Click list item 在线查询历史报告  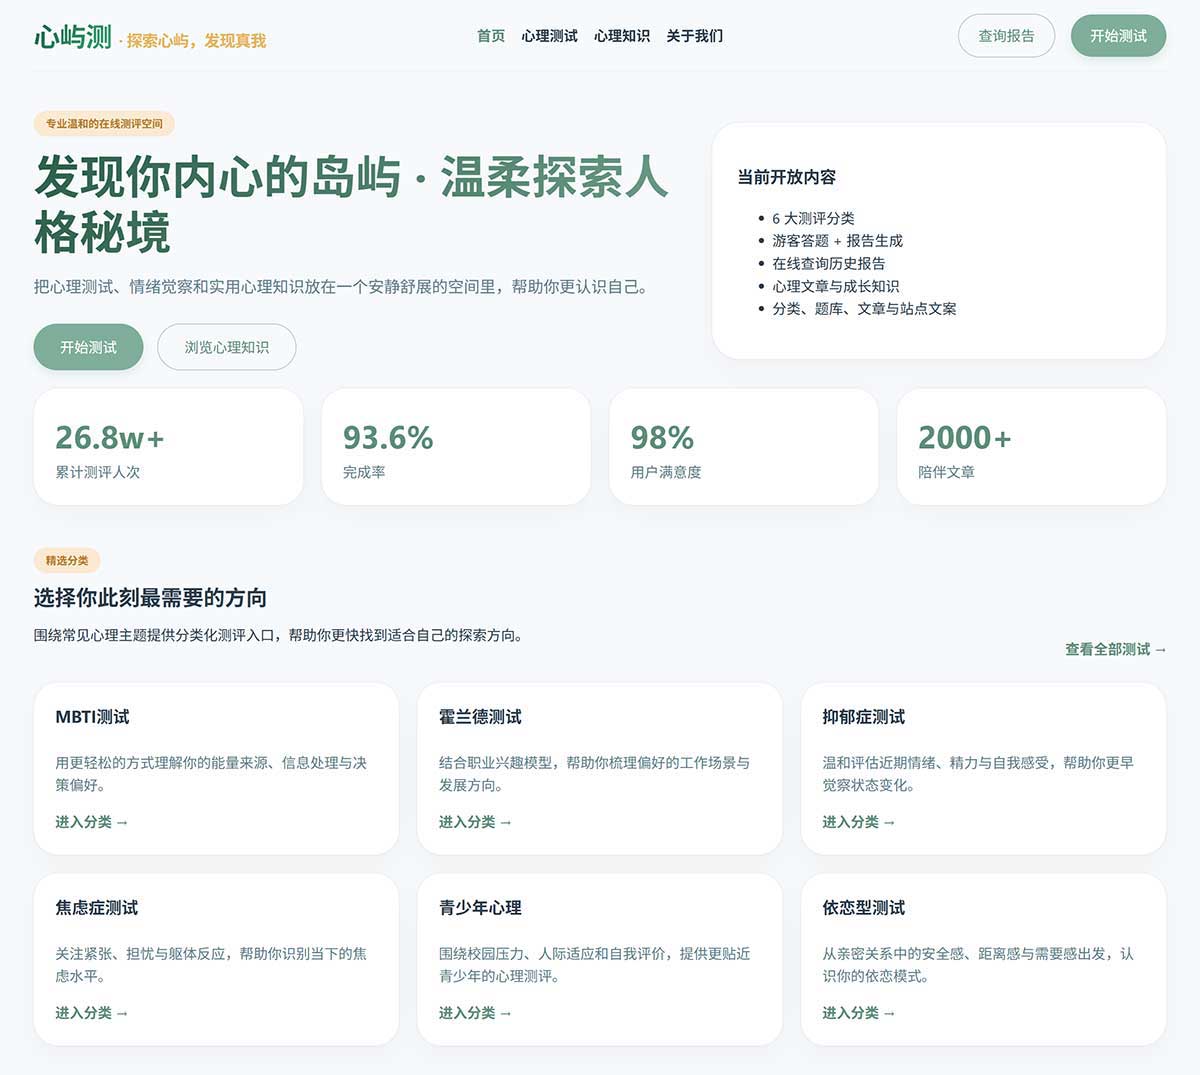click(828, 263)
